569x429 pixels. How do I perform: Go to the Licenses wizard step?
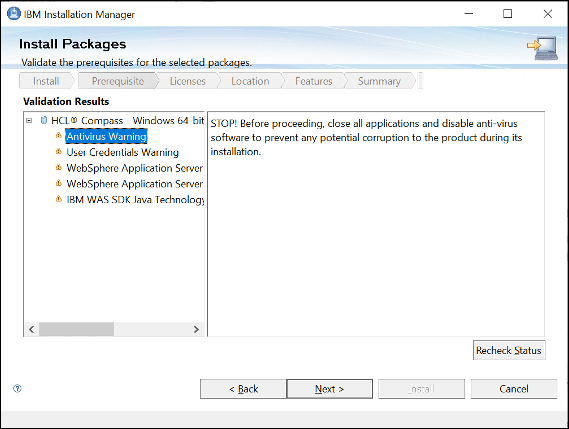coord(188,81)
